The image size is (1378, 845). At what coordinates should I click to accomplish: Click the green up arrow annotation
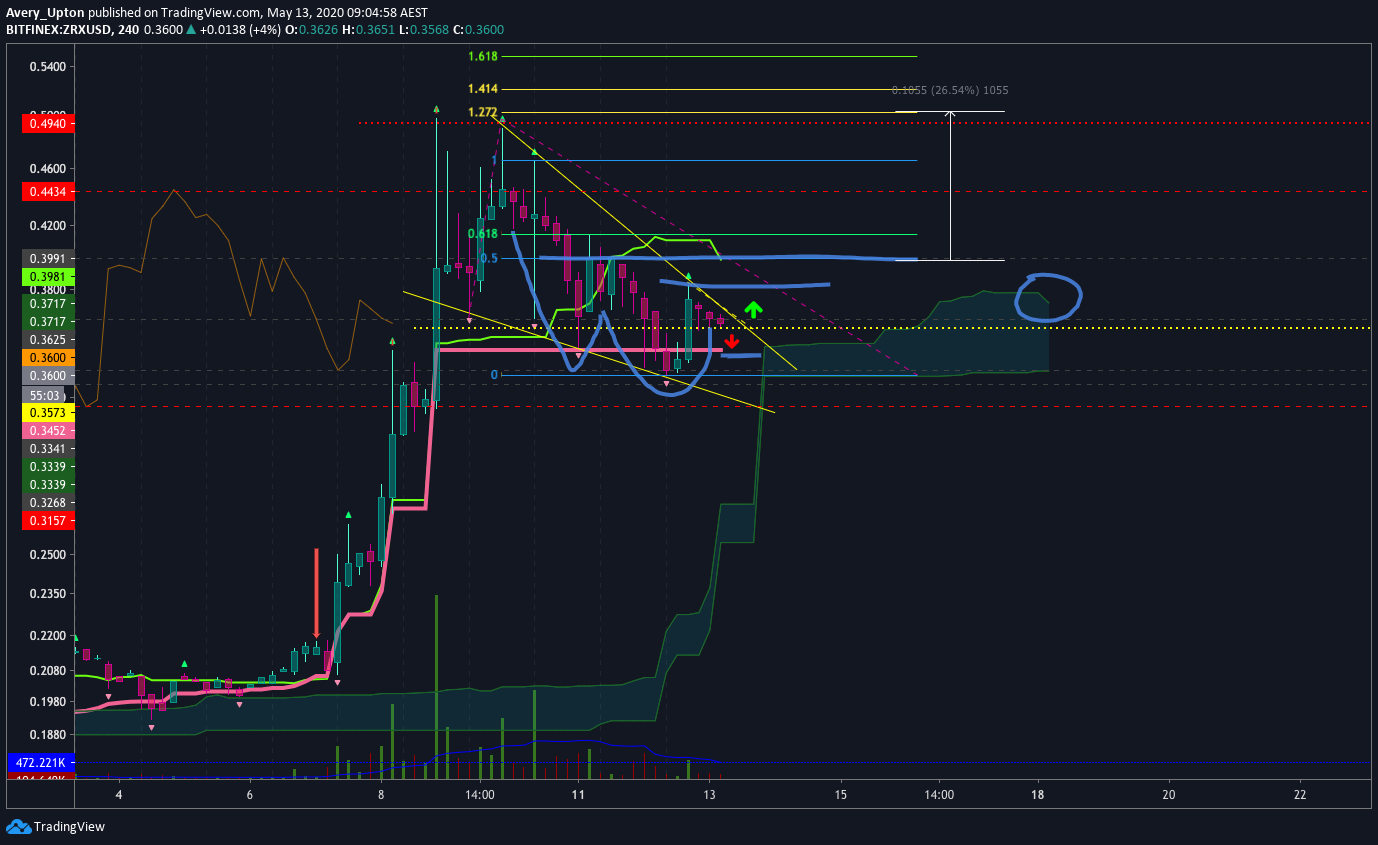753,310
